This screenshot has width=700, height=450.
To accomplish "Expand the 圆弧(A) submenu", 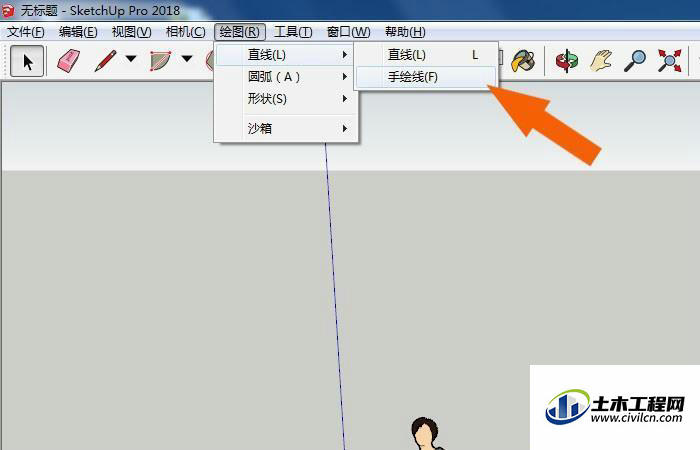I will 286,77.
